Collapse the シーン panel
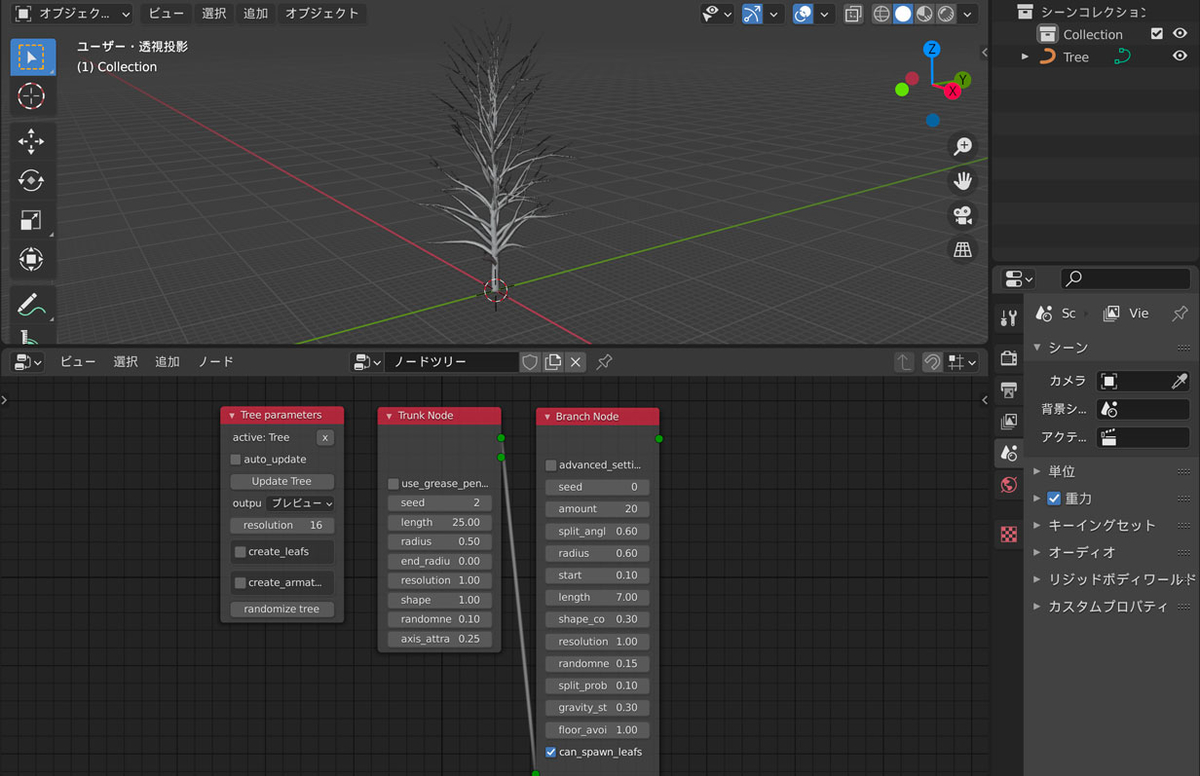 [1038, 348]
